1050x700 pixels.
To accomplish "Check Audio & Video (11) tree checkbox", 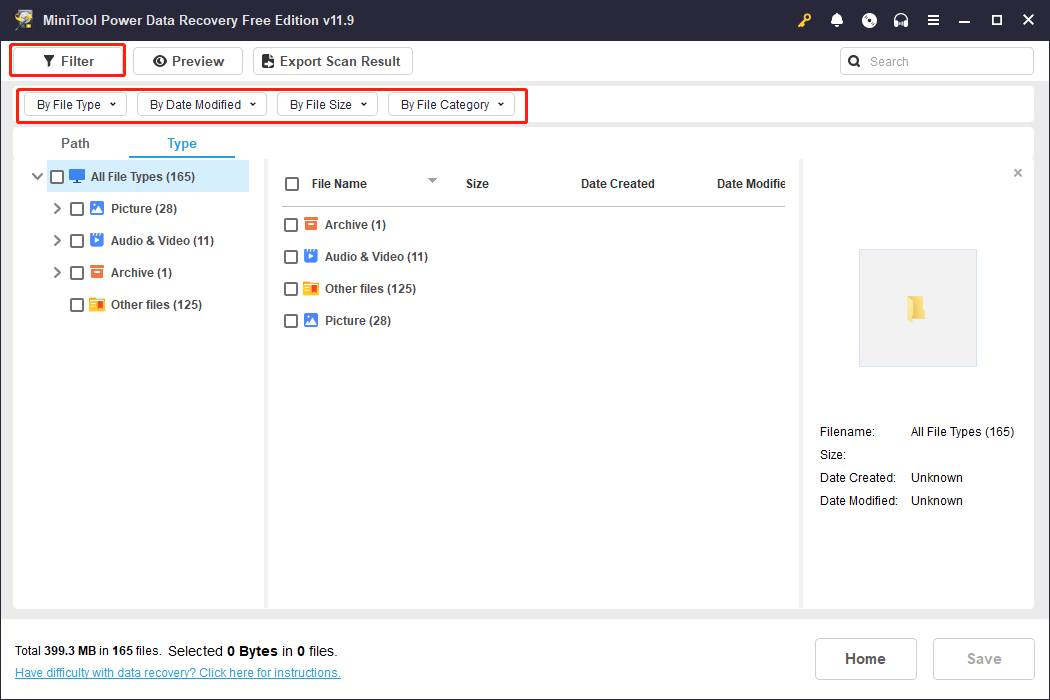I will (x=77, y=241).
